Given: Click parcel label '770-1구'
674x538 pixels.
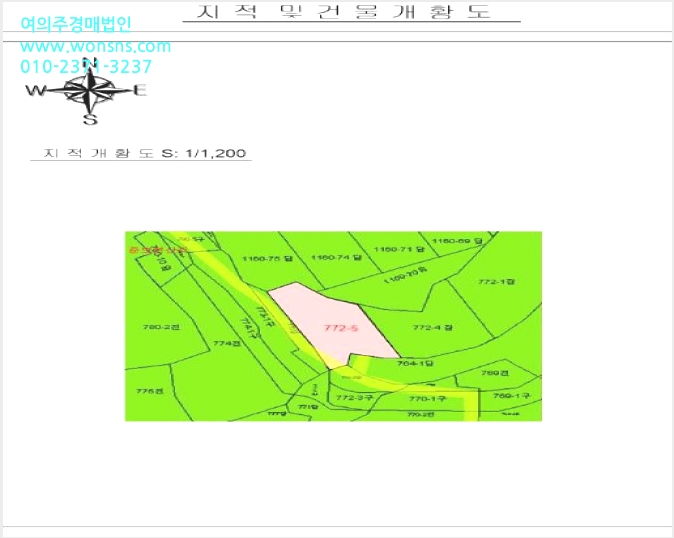Looking at the screenshot, I should [428, 399].
